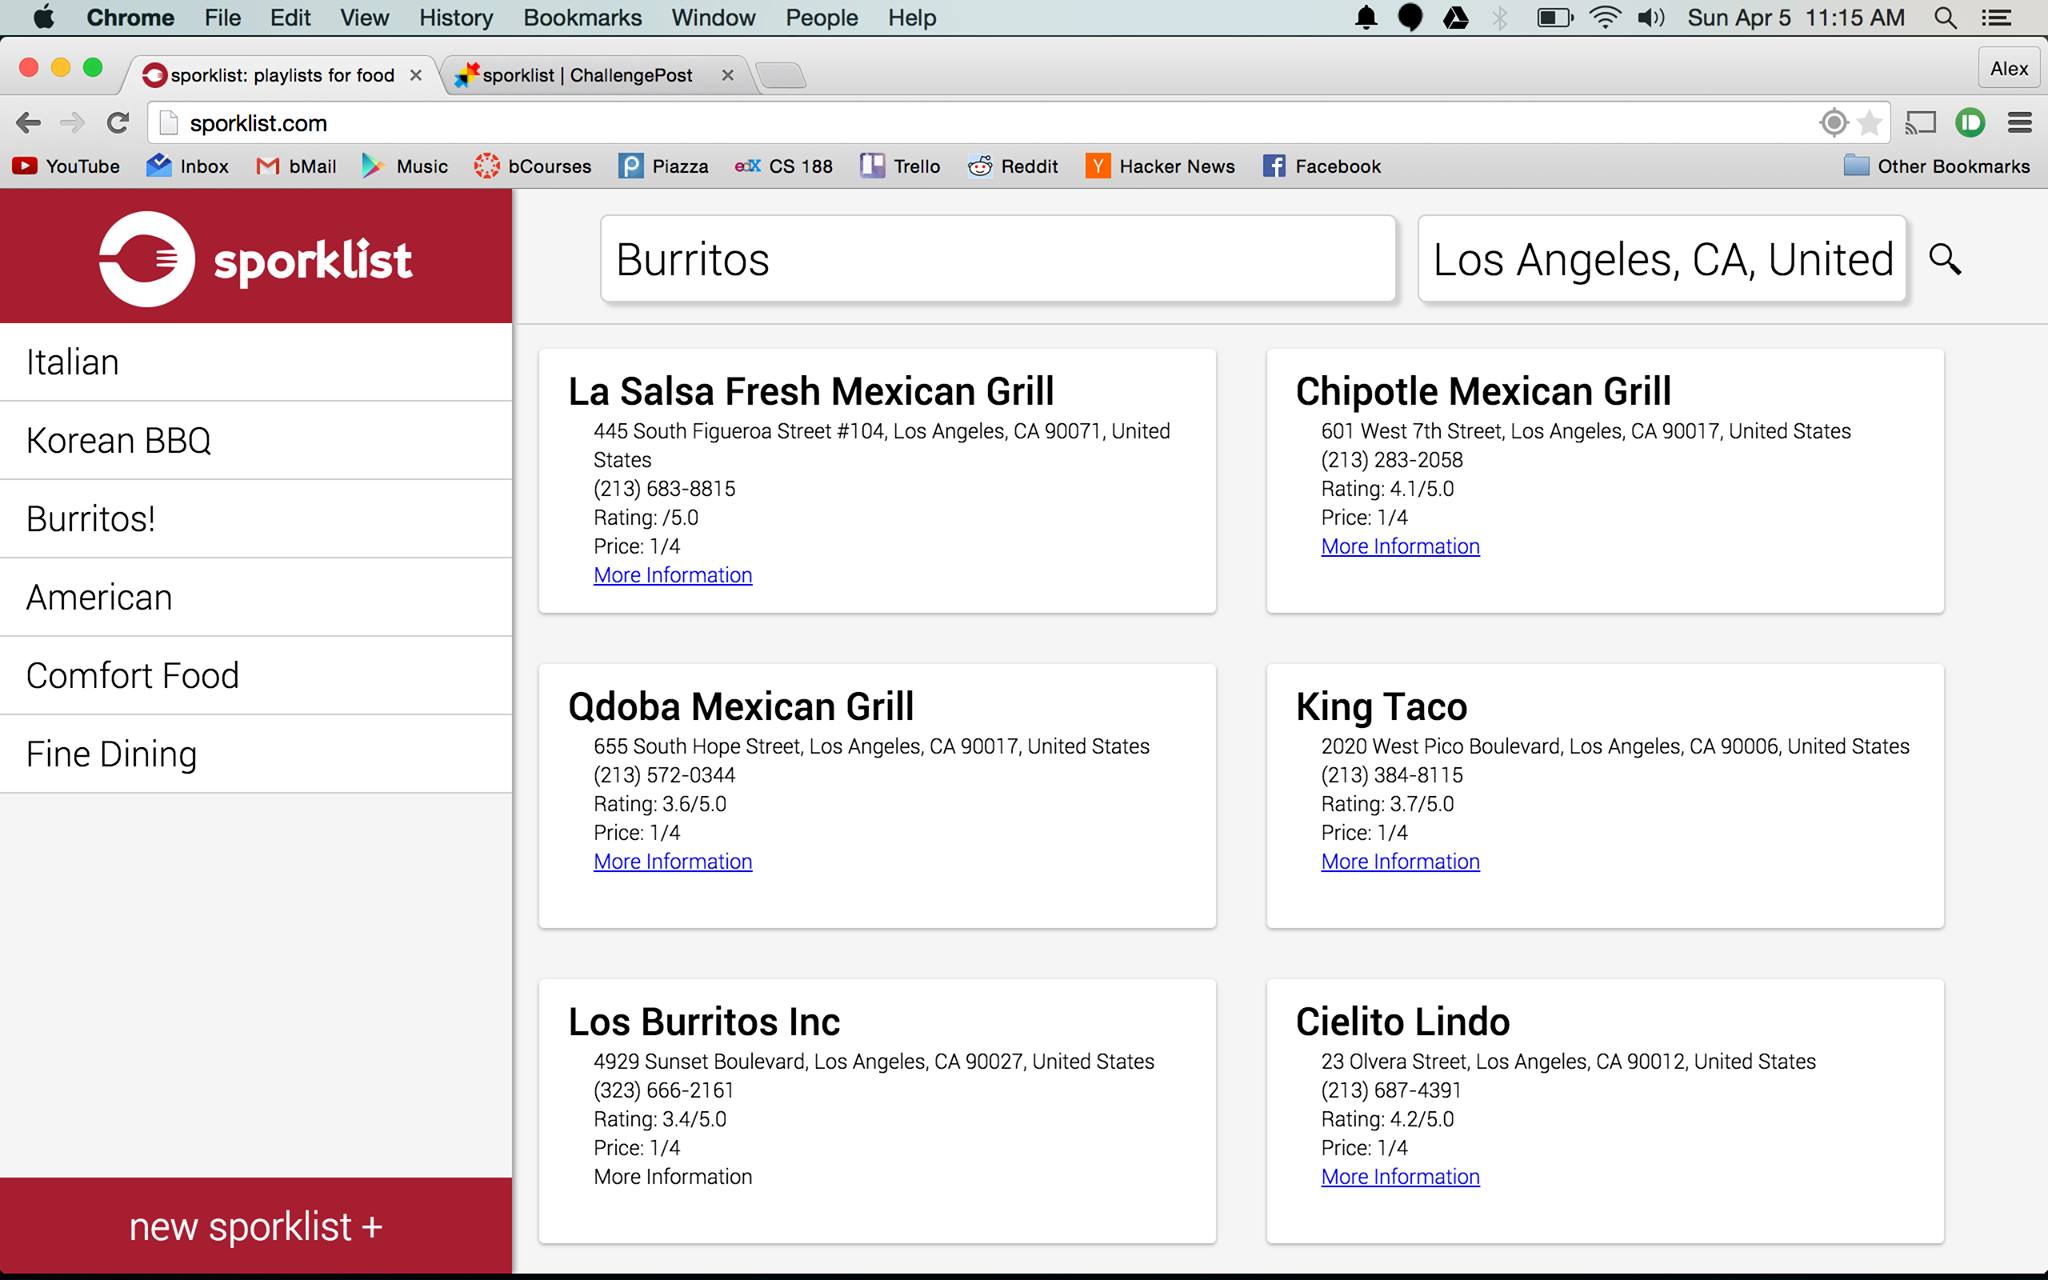Click new sporklist + button

click(256, 1226)
